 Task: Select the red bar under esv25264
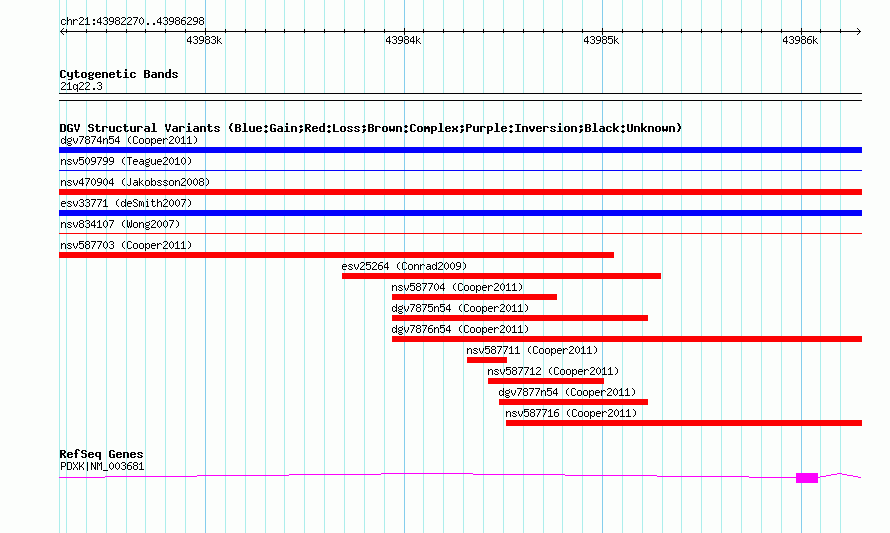tap(501, 276)
